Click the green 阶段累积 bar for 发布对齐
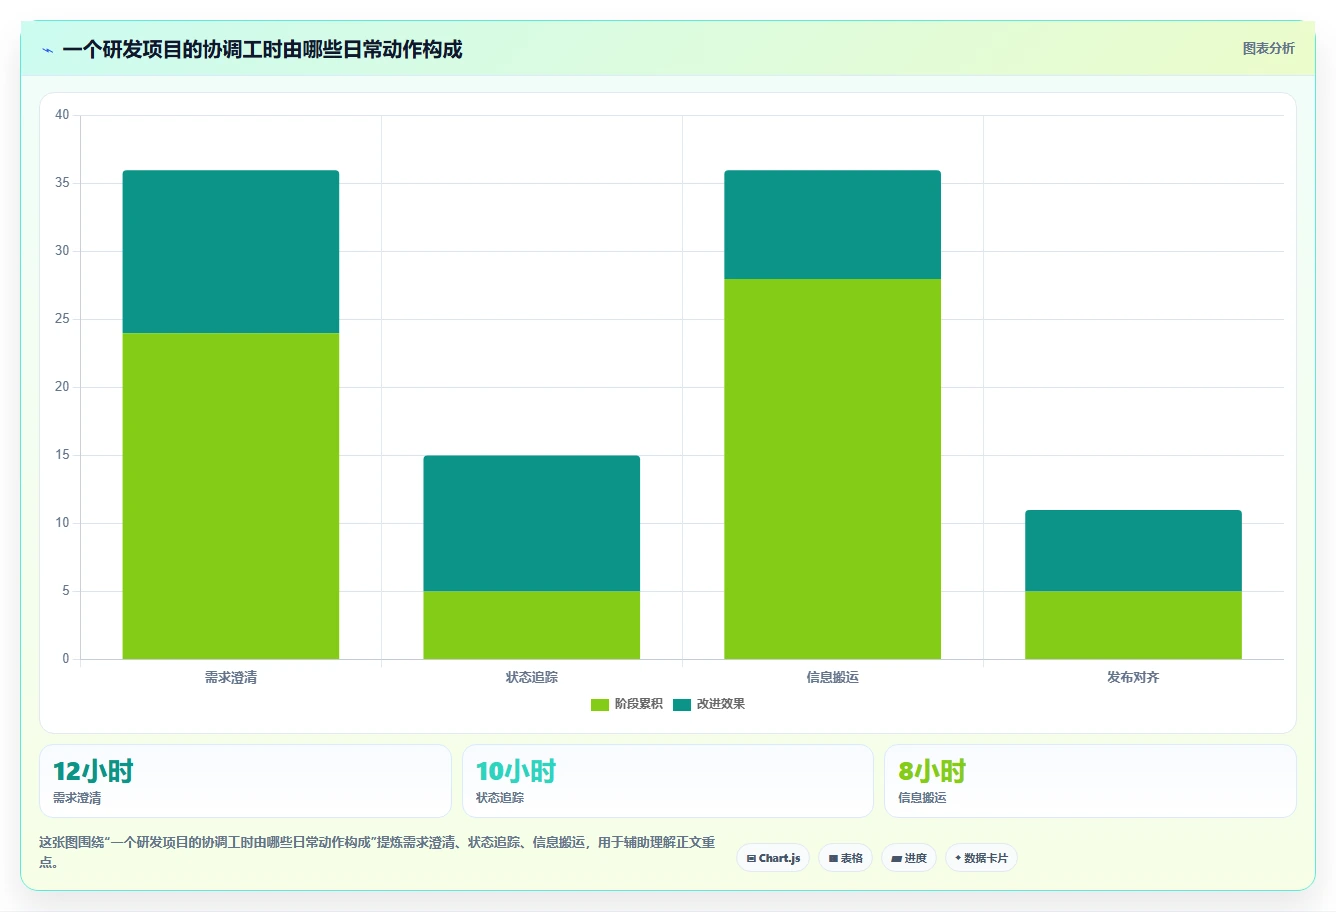 tap(1133, 625)
